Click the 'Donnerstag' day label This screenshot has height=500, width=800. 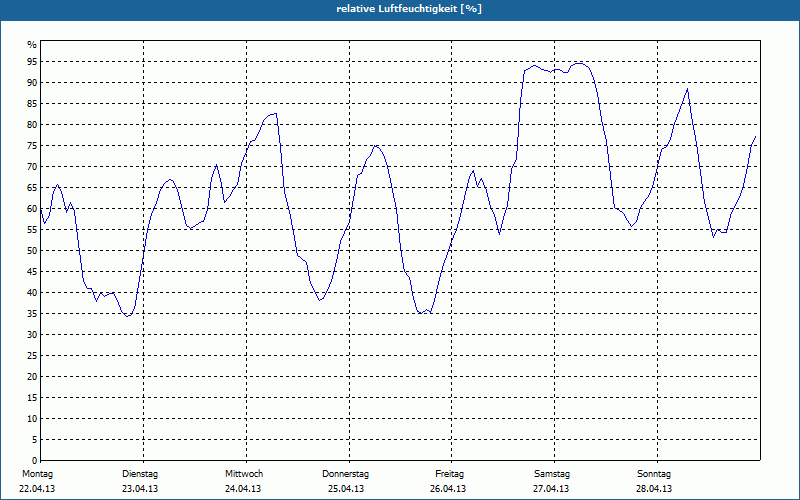[x=345, y=474]
